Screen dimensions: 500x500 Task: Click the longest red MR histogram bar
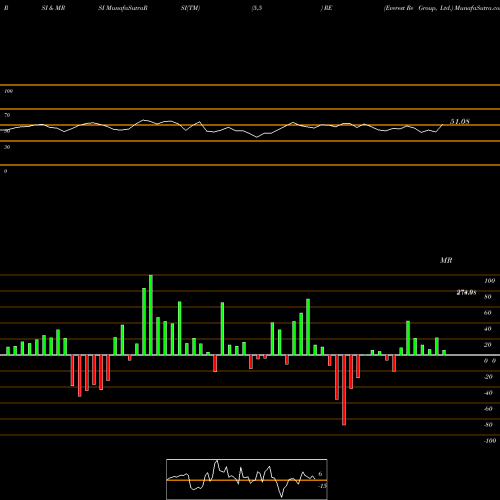(x=344, y=390)
